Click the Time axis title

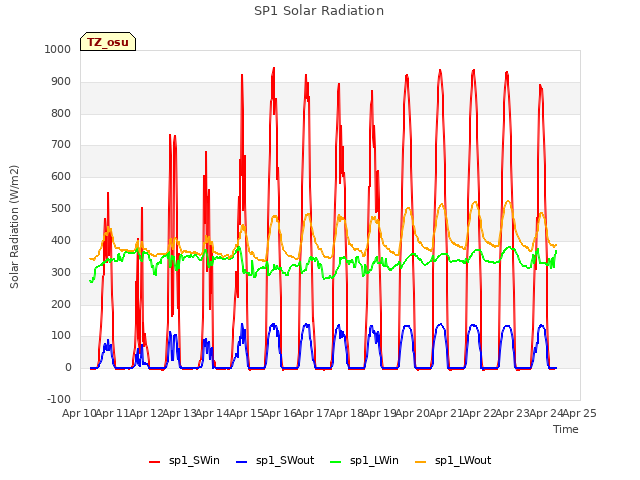566,429
